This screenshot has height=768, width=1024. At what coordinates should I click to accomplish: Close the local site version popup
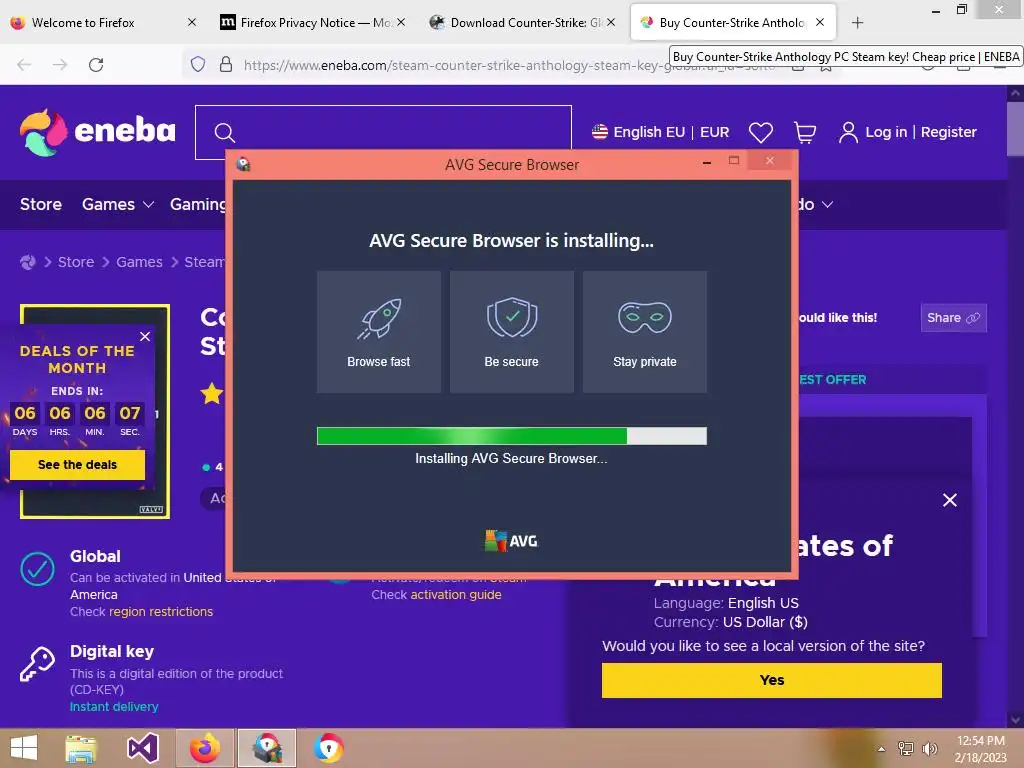(x=950, y=500)
